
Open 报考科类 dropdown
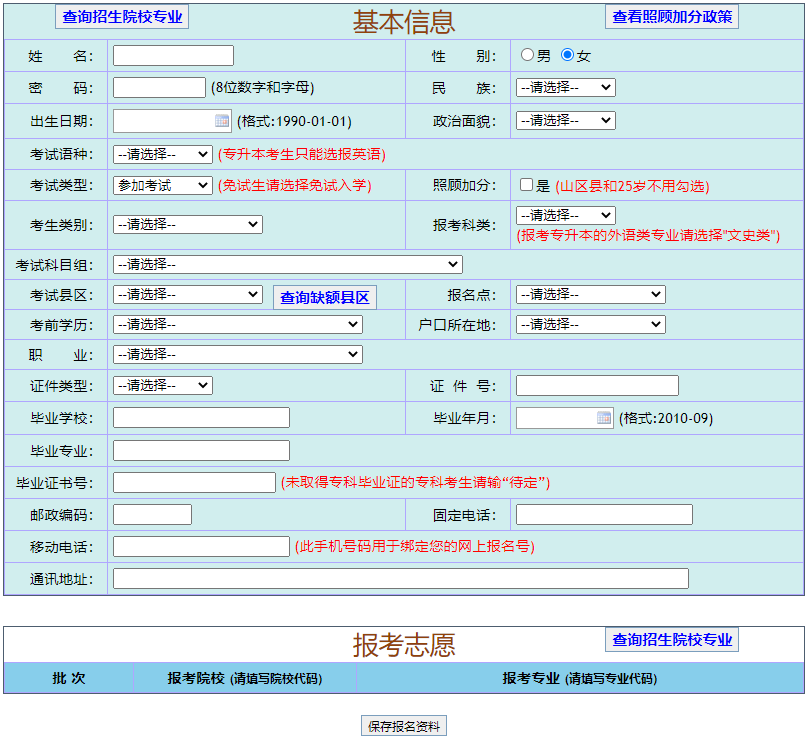coord(566,215)
